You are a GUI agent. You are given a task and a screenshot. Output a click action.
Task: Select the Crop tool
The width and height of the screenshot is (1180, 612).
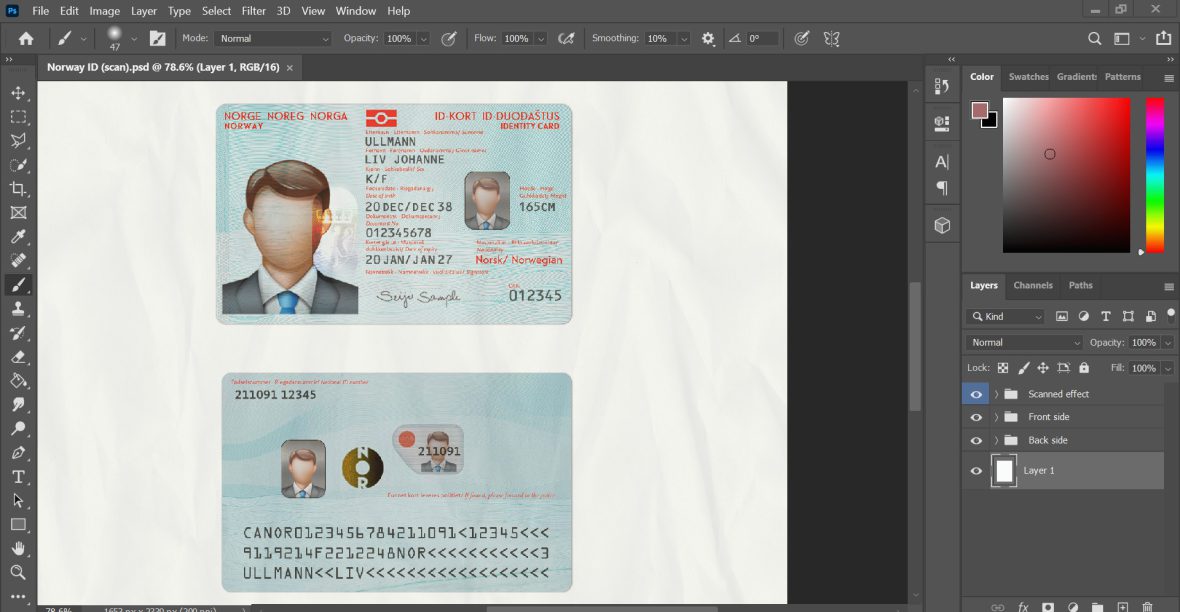coord(20,188)
